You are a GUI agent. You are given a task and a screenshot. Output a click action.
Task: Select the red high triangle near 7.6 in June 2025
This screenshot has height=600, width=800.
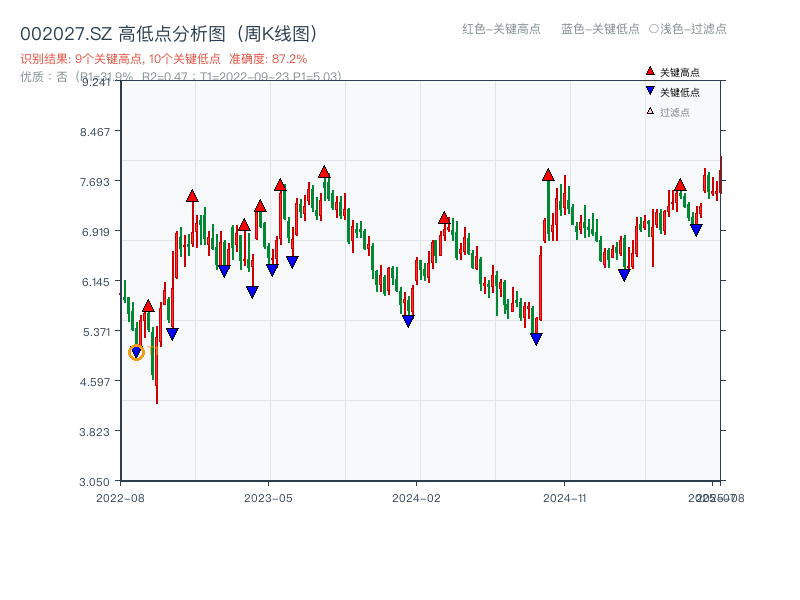coord(680,185)
